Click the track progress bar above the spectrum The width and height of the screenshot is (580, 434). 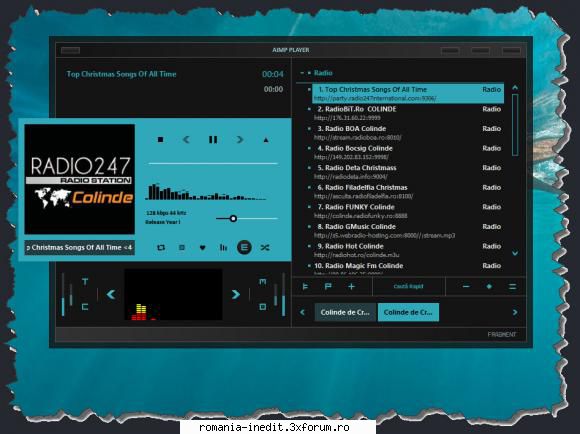click(213, 163)
